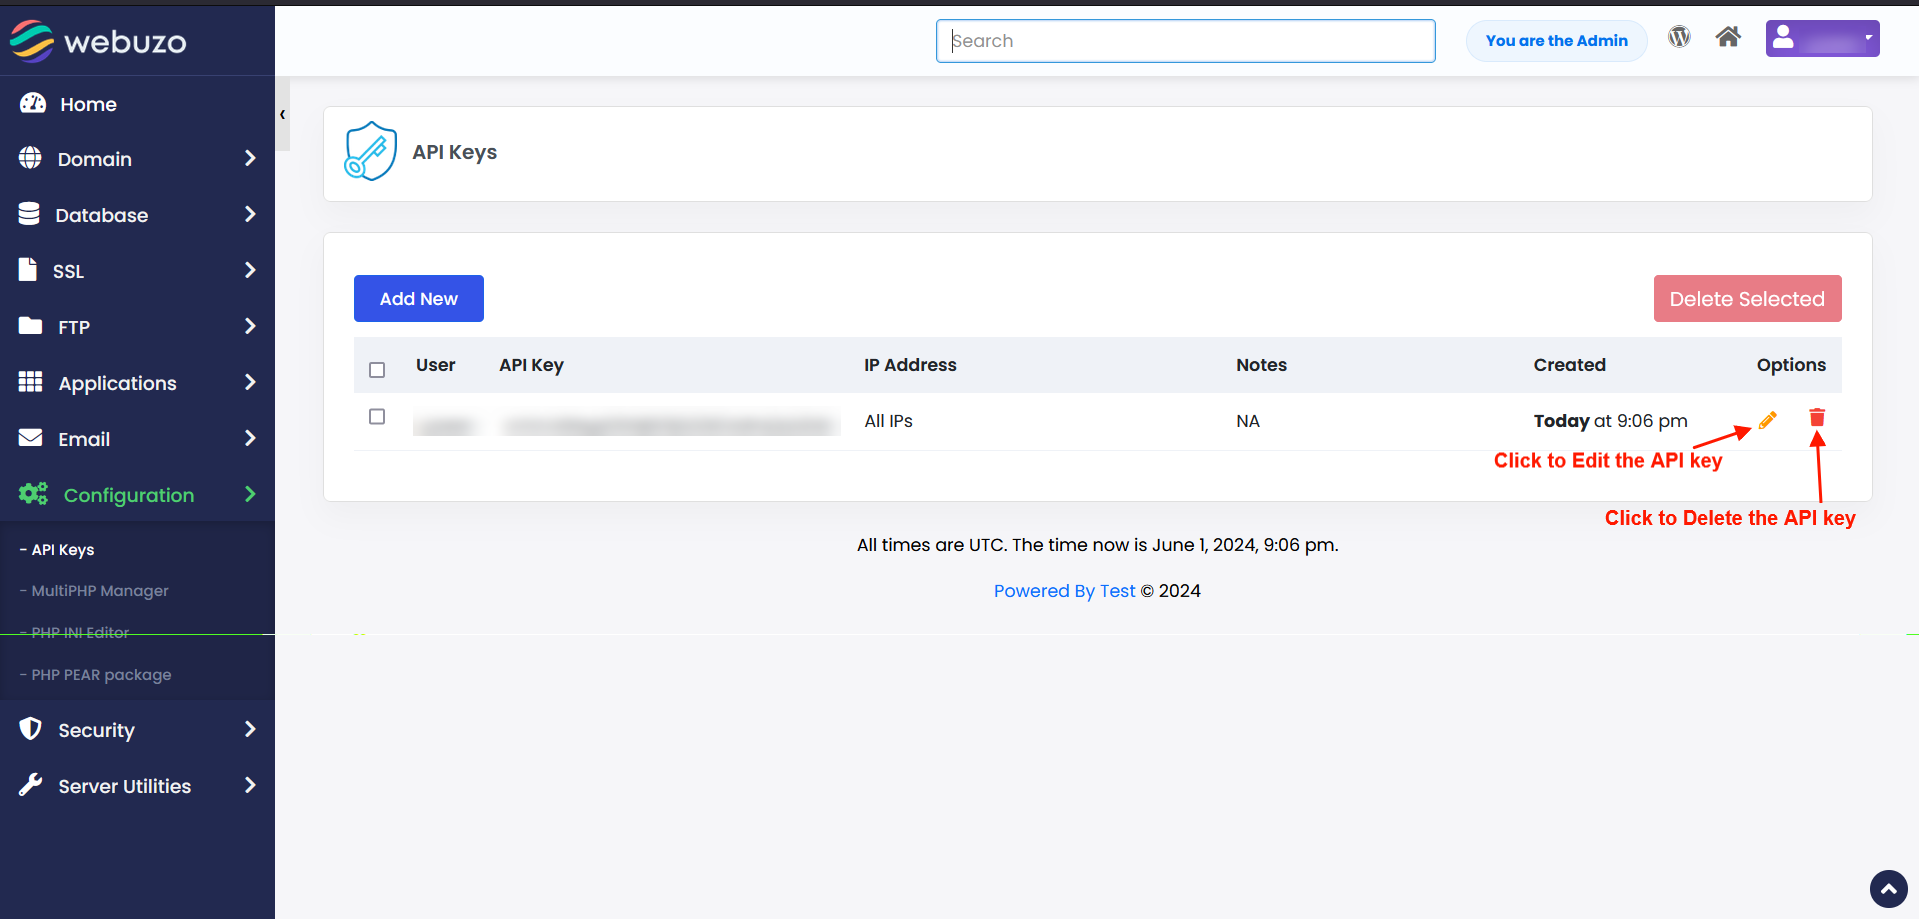Click the Server Utilities wrench icon
Screen dimensions: 1919x919
pos(31,785)
